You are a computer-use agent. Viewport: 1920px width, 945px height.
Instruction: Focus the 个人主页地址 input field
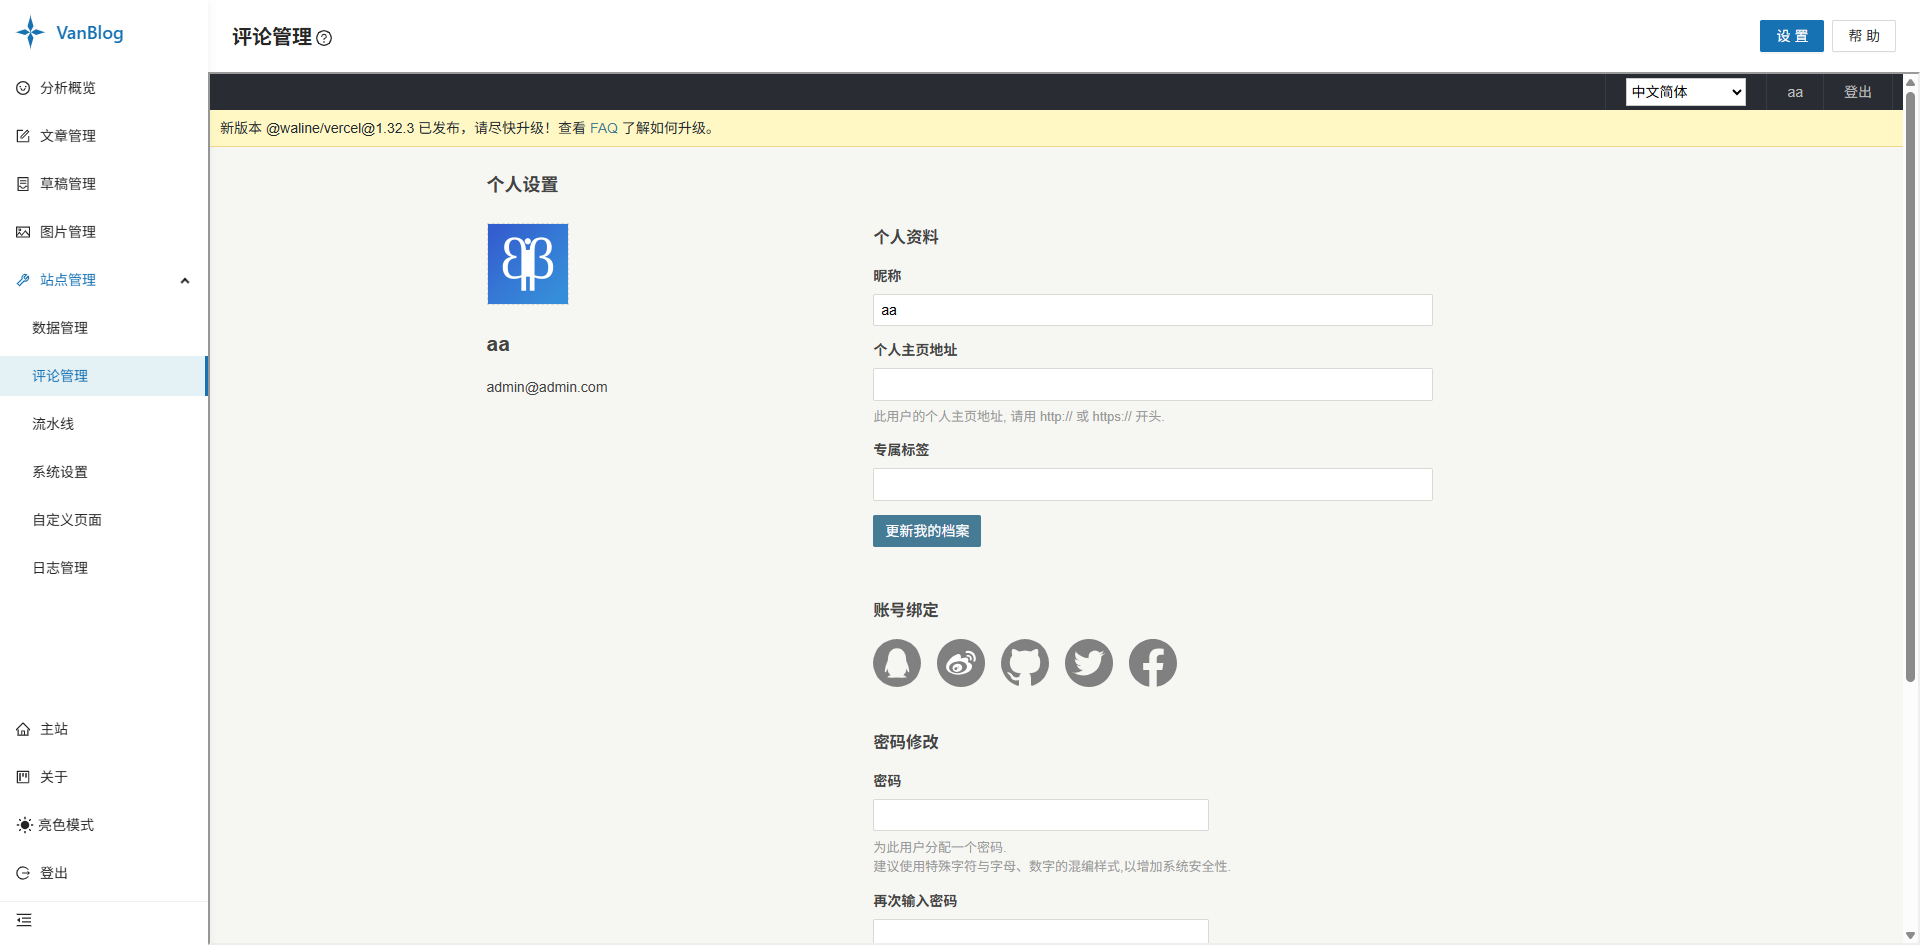[1153, 385]
